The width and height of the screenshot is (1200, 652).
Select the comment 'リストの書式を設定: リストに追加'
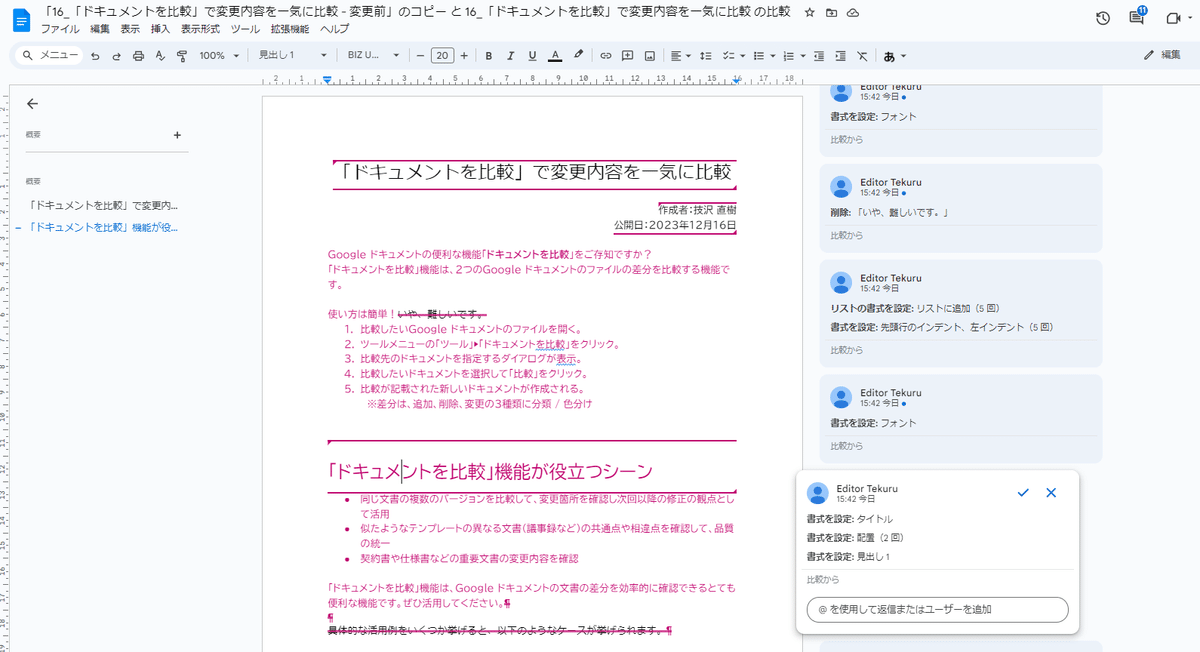click(961, 312)
